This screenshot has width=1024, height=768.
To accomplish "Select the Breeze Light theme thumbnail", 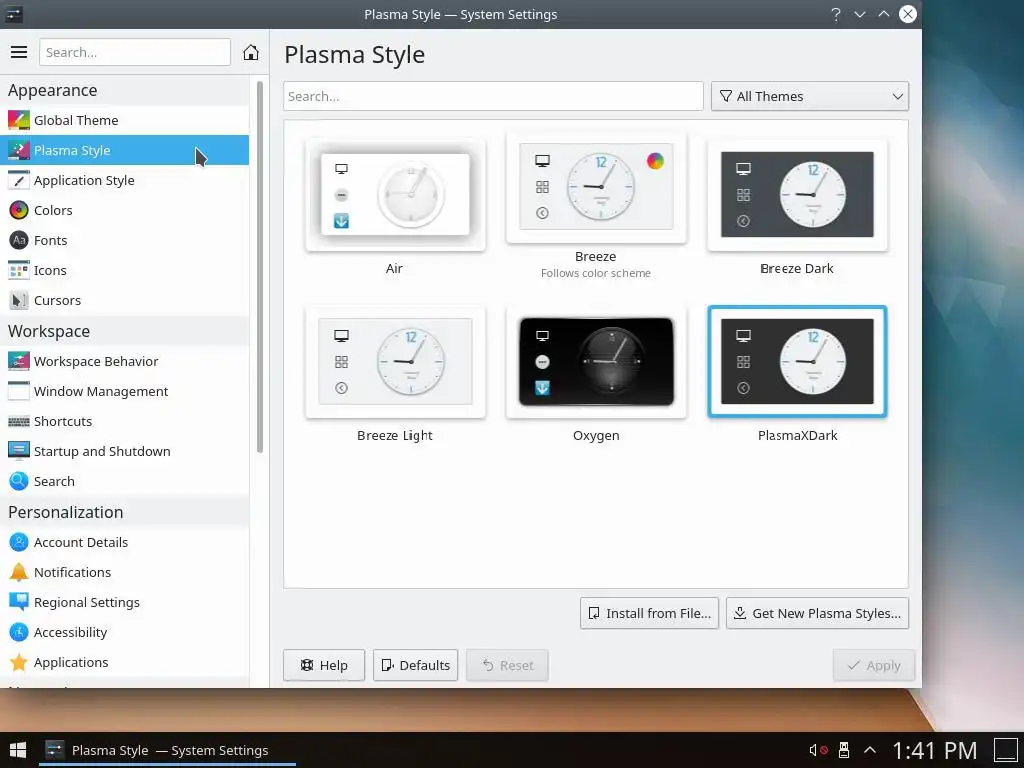I will 395,362.
